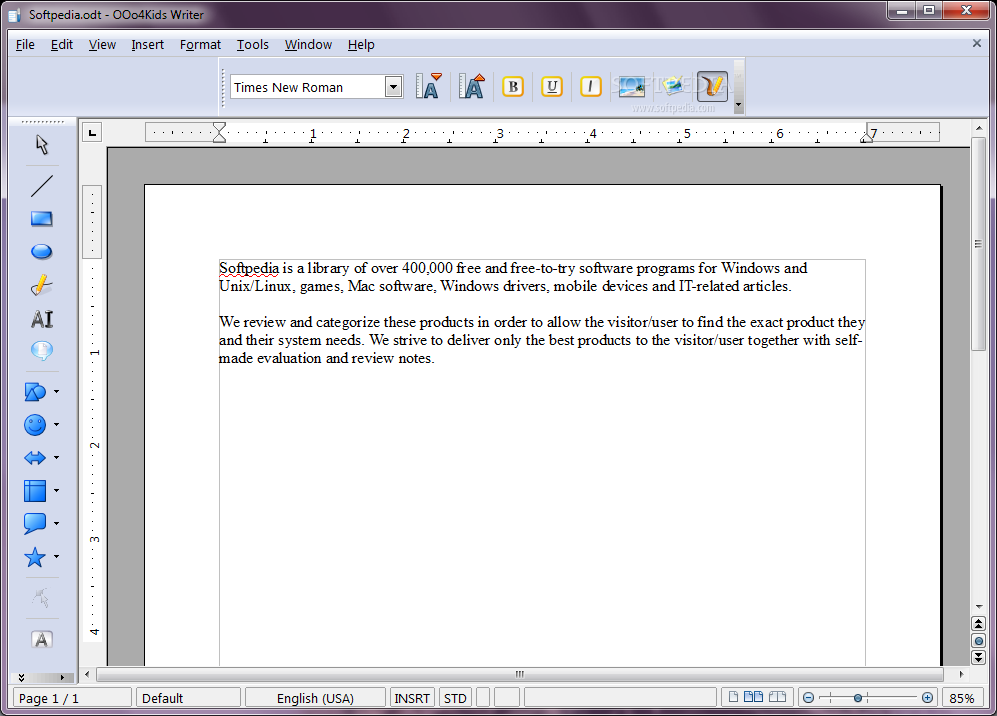This screenshot has width=997, height=716.
Task: Expand the Callouts dropdown arrow
Action: 56,523
